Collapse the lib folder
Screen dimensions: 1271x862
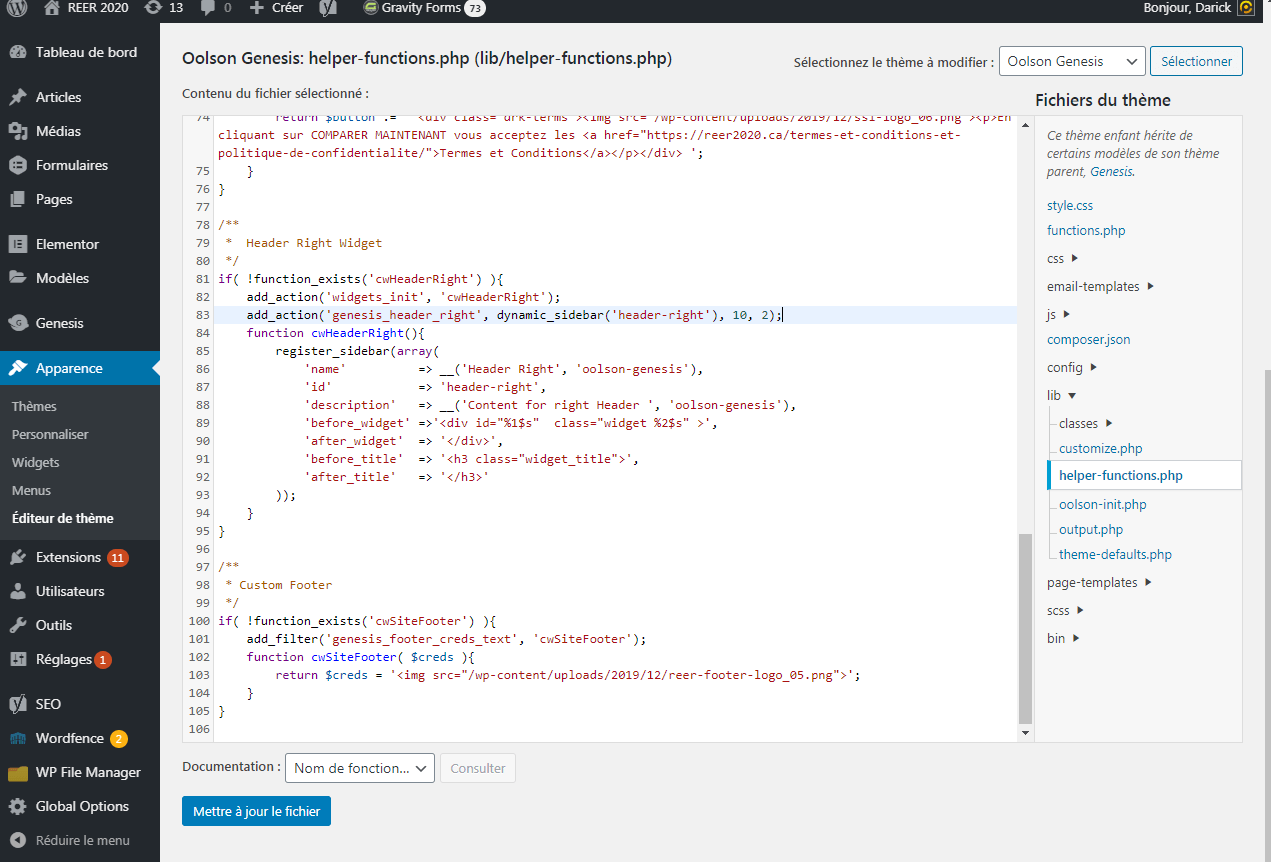(x=1072, y=396)
